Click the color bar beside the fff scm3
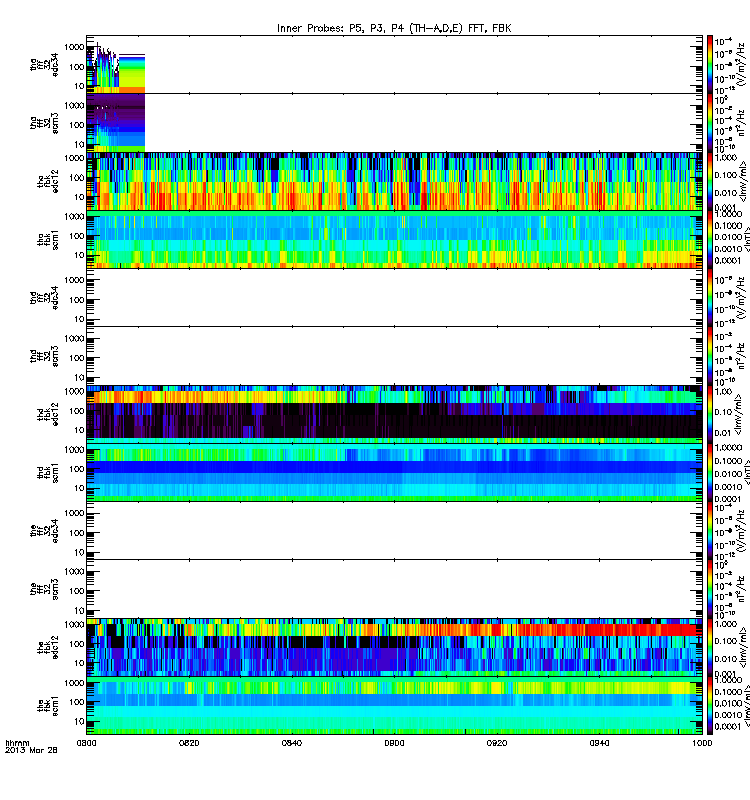Viewport: 750px width, 800px height. coord(710,589)
